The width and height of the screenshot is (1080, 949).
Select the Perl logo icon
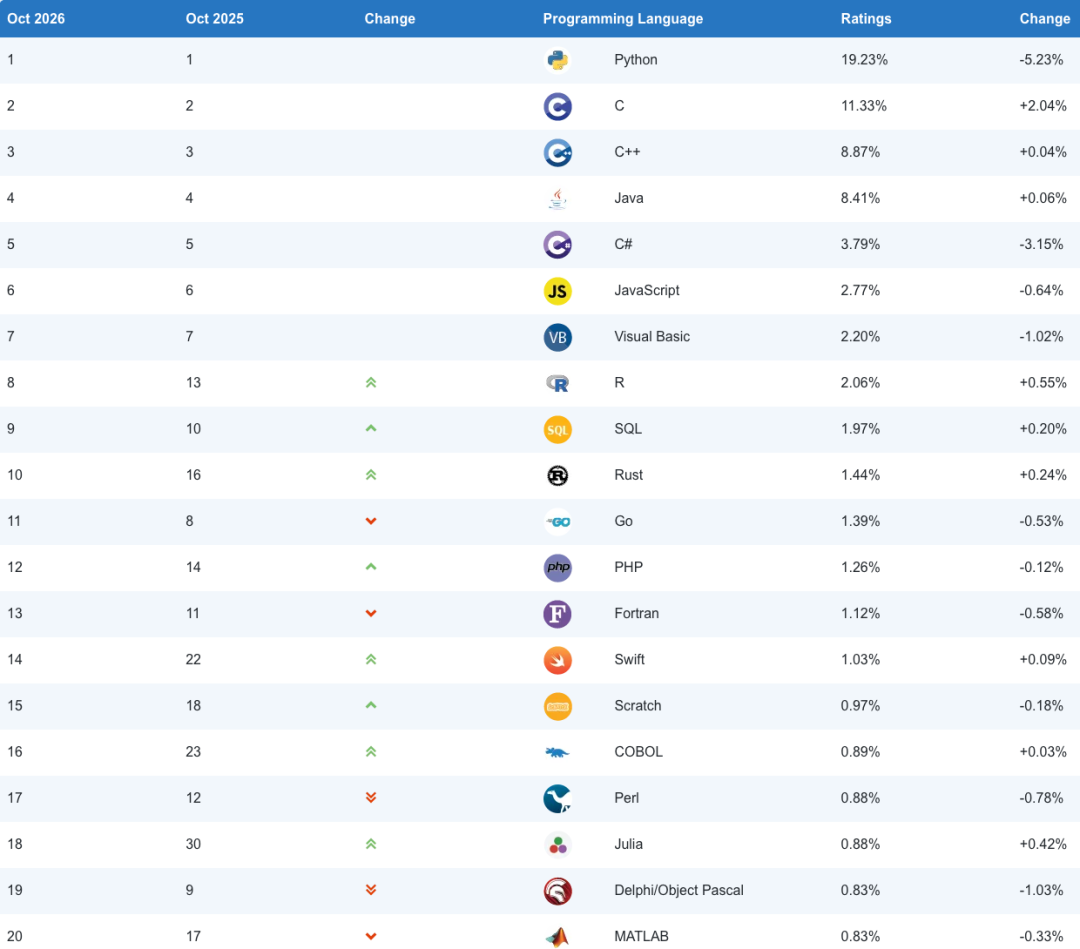pyautogui.click(x=557, y=798)
